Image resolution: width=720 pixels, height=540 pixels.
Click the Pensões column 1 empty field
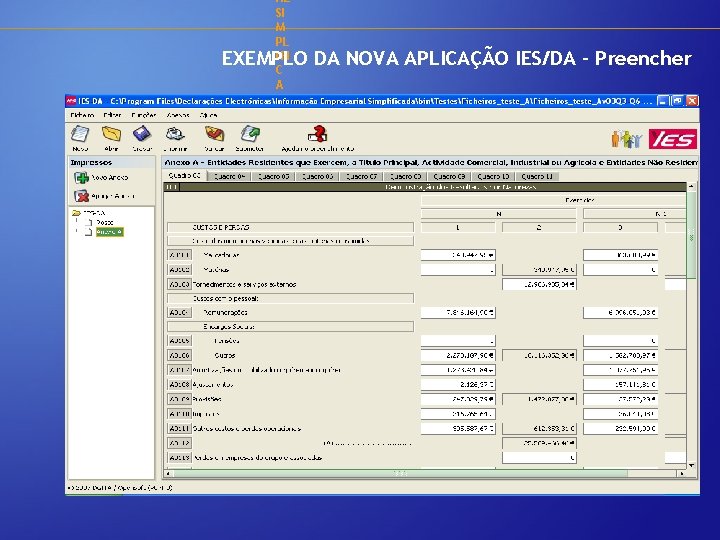[458, 341]
